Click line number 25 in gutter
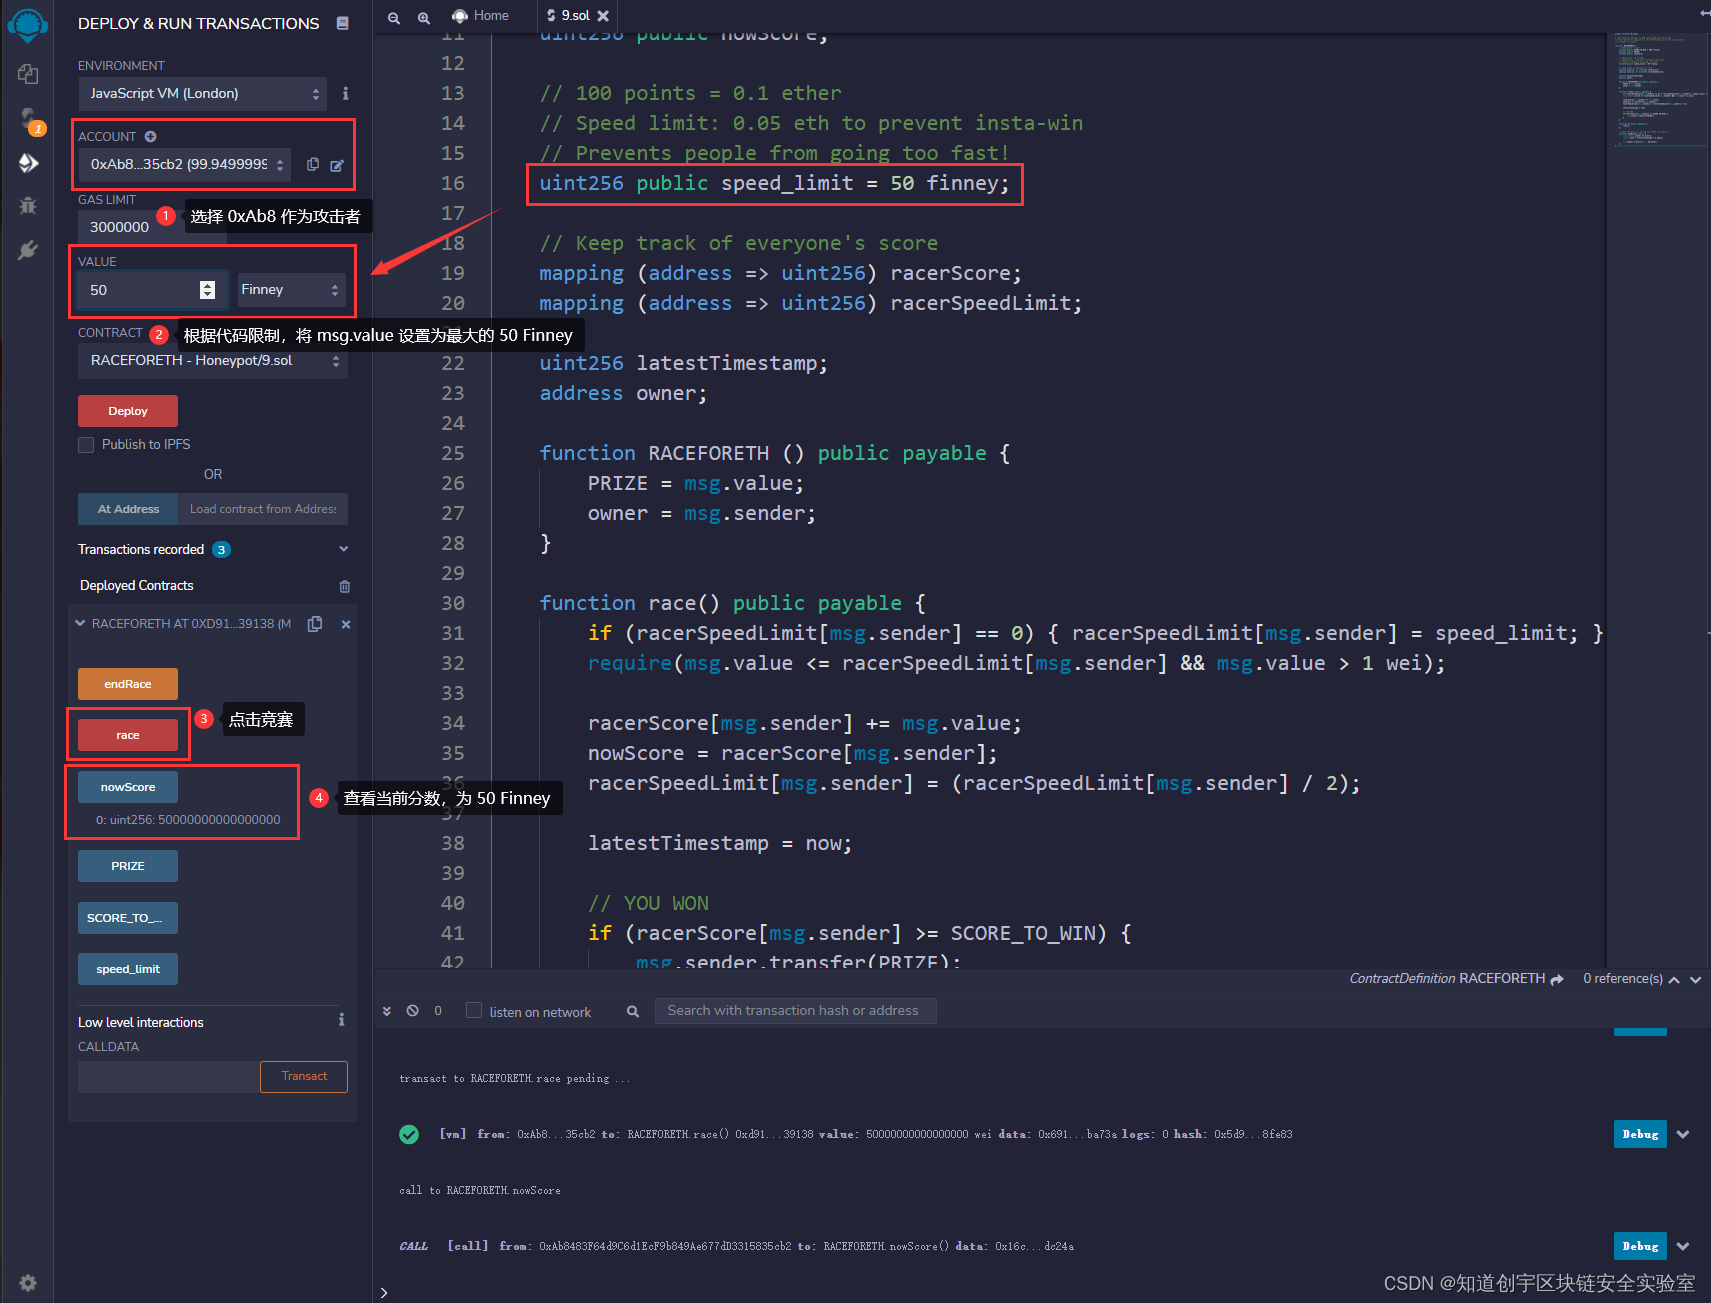The width and height of the screenshot is (1711, 1303). point(452,453)
